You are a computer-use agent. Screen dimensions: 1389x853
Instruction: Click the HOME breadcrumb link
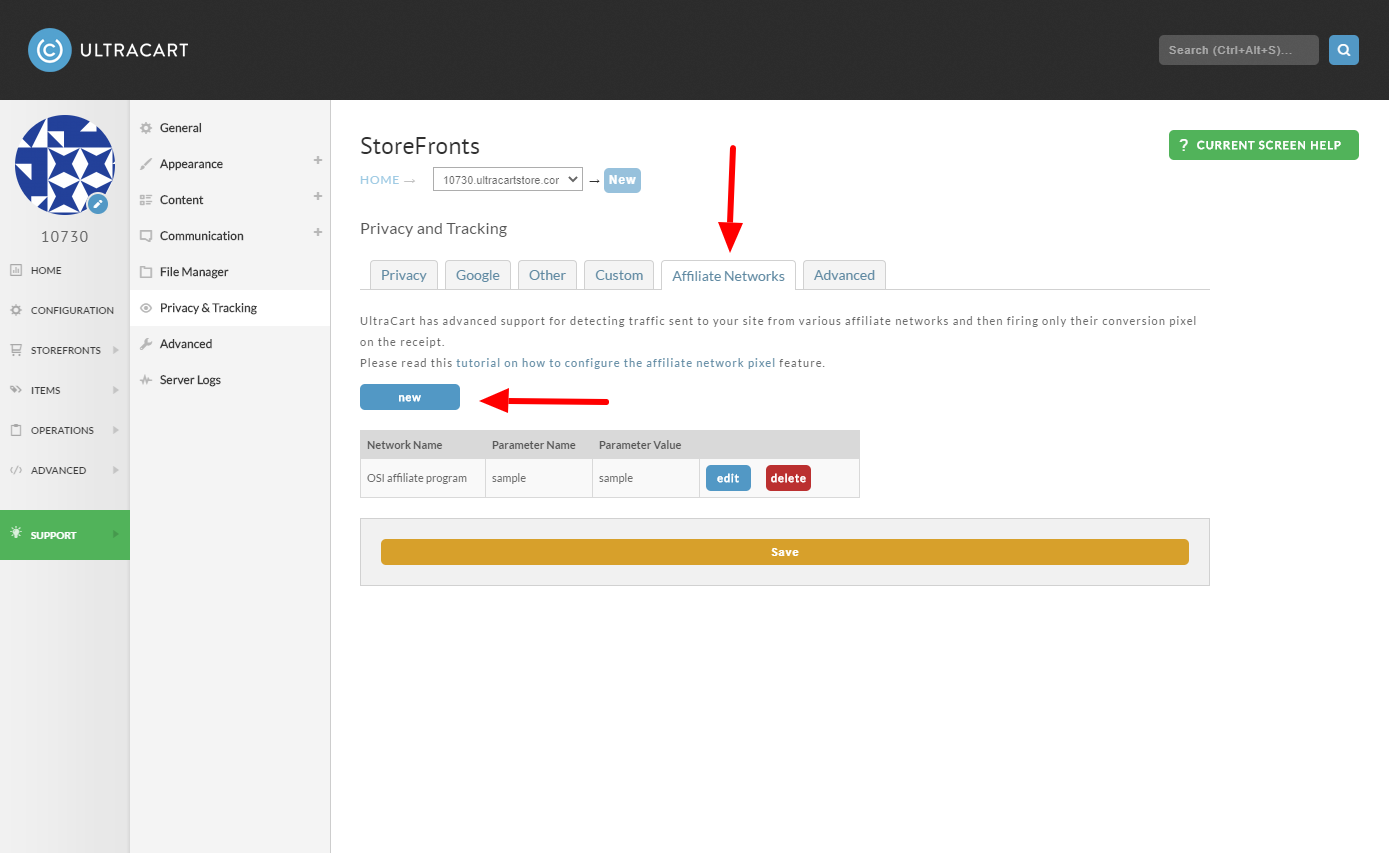[380, 180]
